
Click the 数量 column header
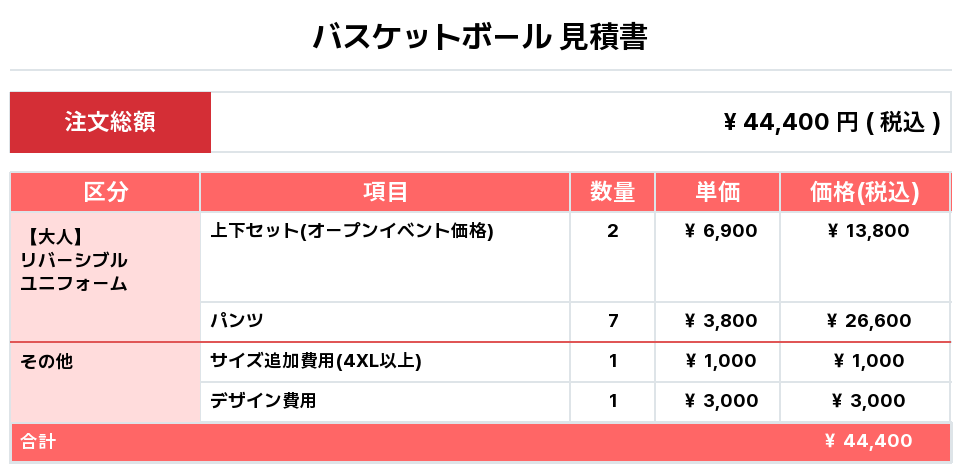pyautogui.click(x=612, y=192)
